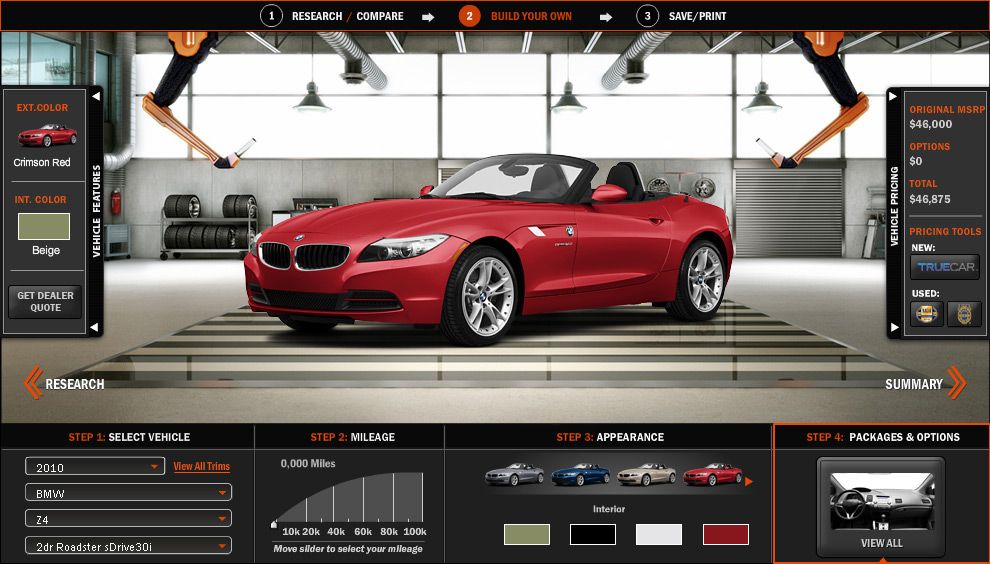Open the year 2010 dropdown
Viewport: 990px width, 564px height.
[95, 467]
